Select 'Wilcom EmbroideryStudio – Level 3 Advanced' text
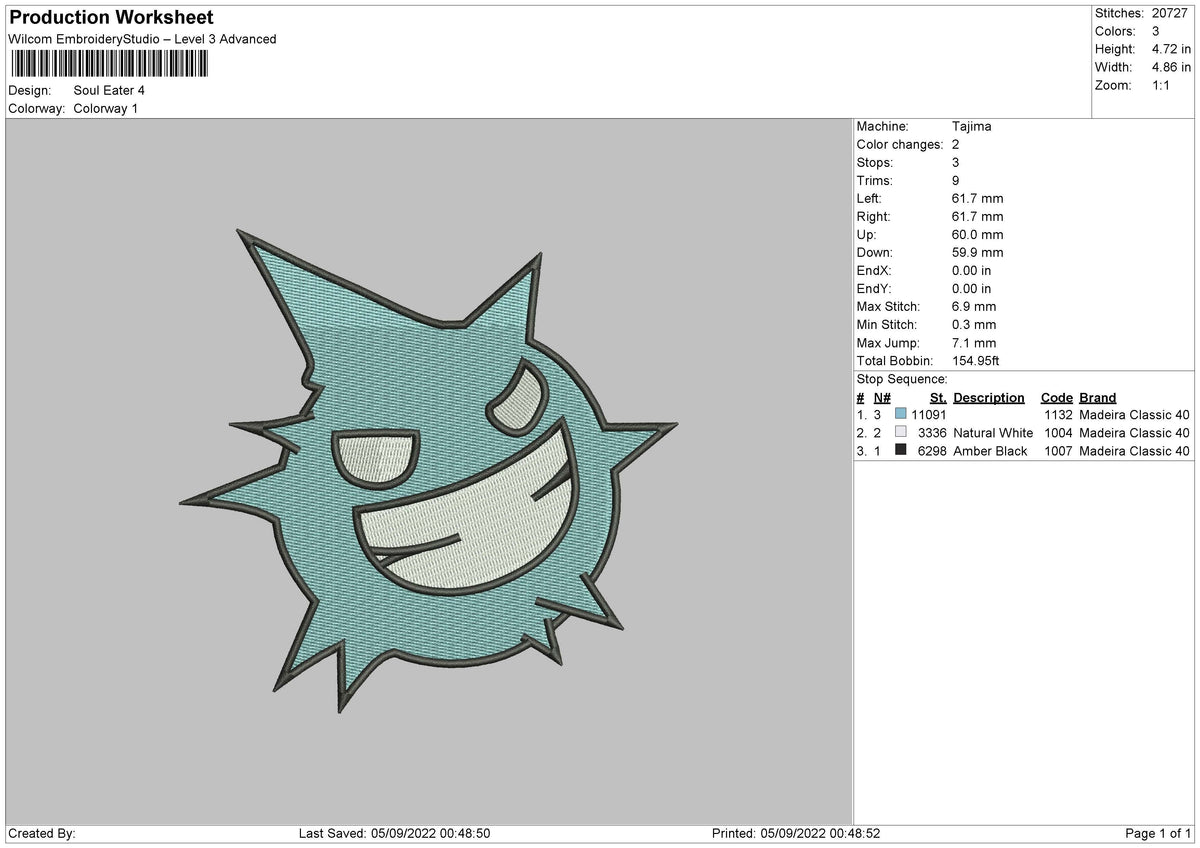This screenshot has width=1200, height=848. coord(142,39)
